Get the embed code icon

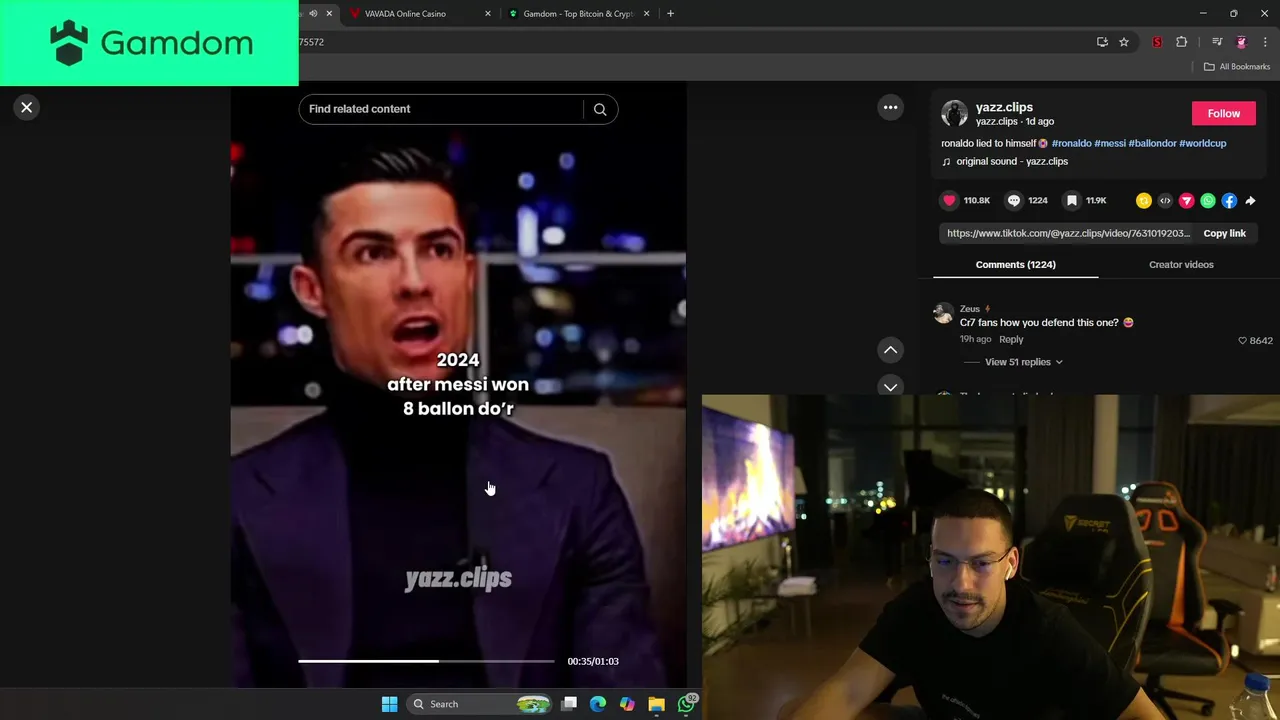pyautogui.click(x=1165, y=201)
